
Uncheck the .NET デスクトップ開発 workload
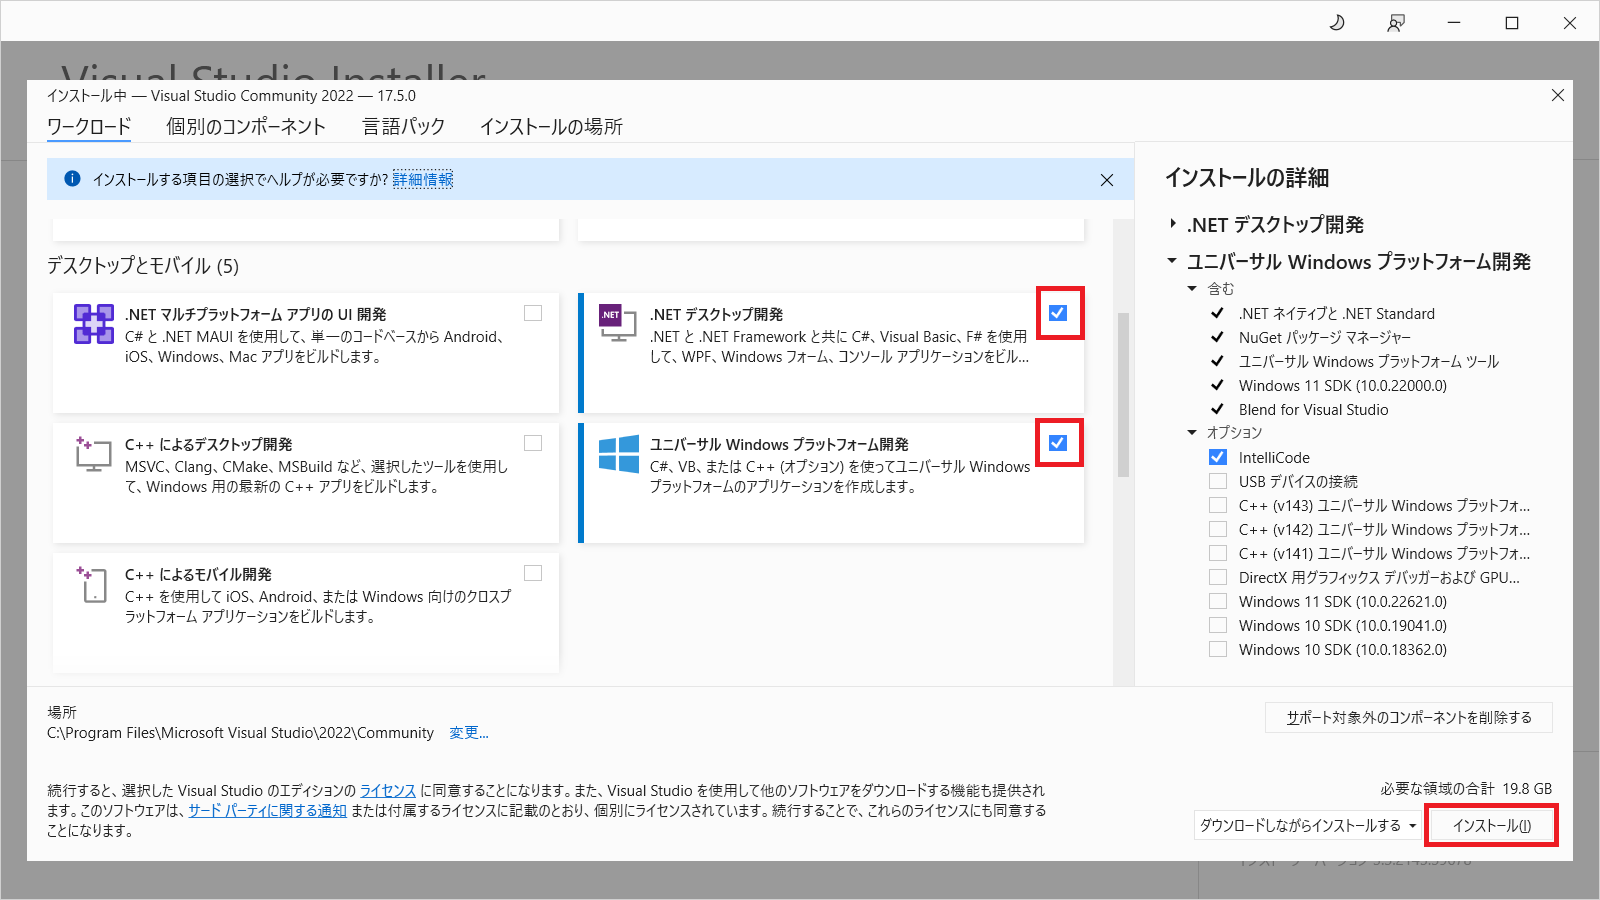point(1058,313)
